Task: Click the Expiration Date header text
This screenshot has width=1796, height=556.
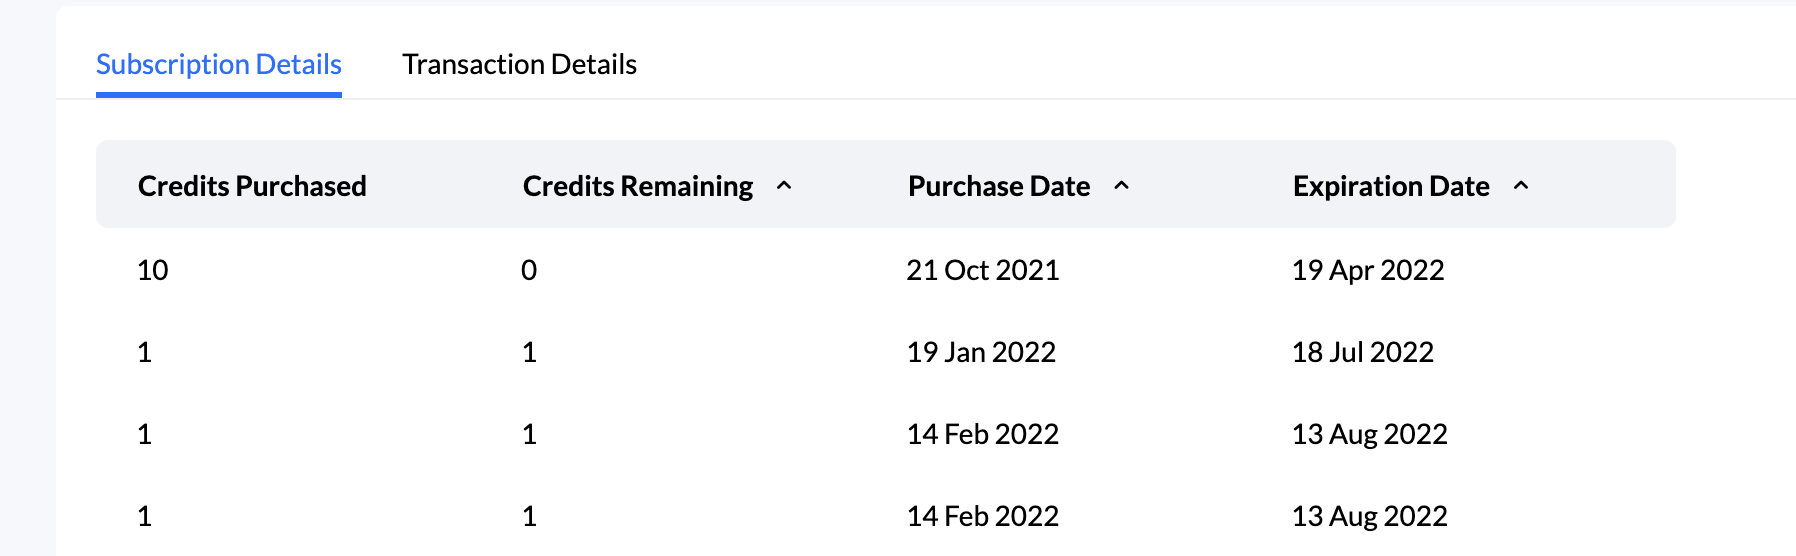Action: (1391, 186)
